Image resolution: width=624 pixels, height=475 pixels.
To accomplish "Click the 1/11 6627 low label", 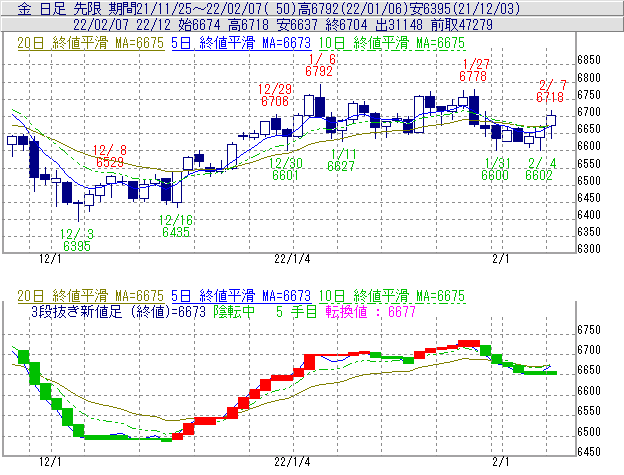I will click(x=341, y=160).
